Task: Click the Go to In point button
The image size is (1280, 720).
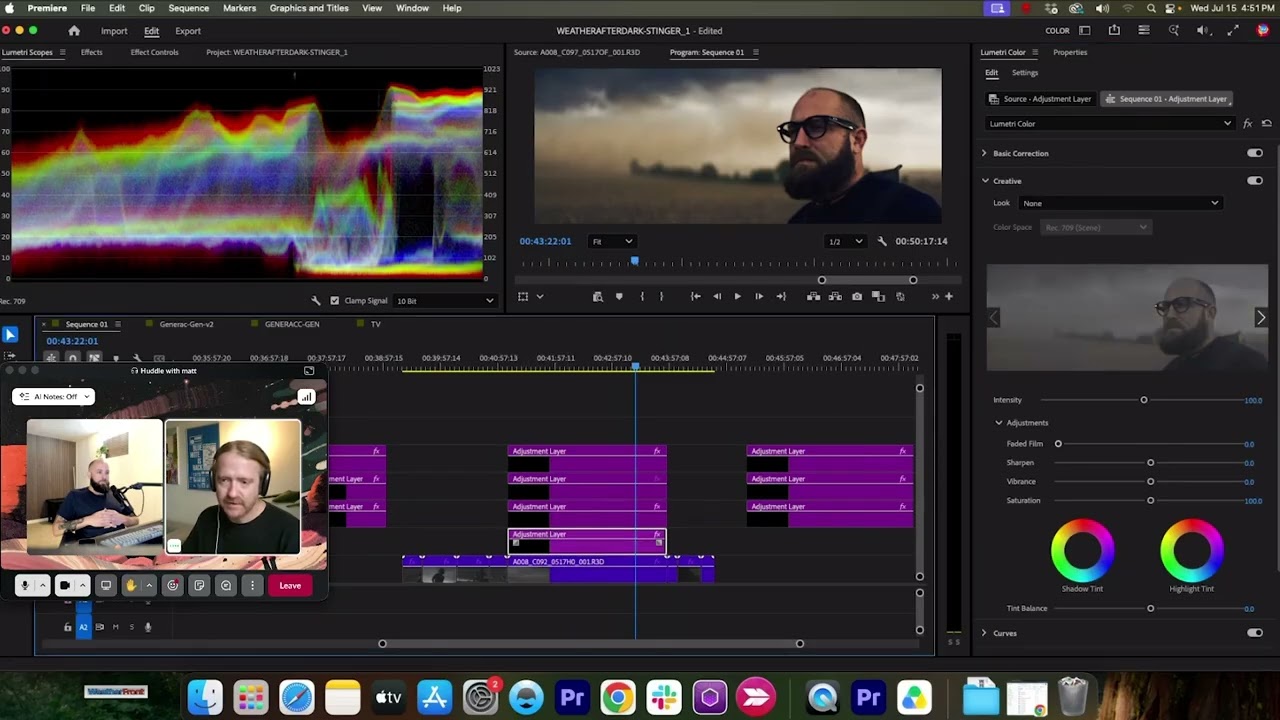Action: pos(696,296)
